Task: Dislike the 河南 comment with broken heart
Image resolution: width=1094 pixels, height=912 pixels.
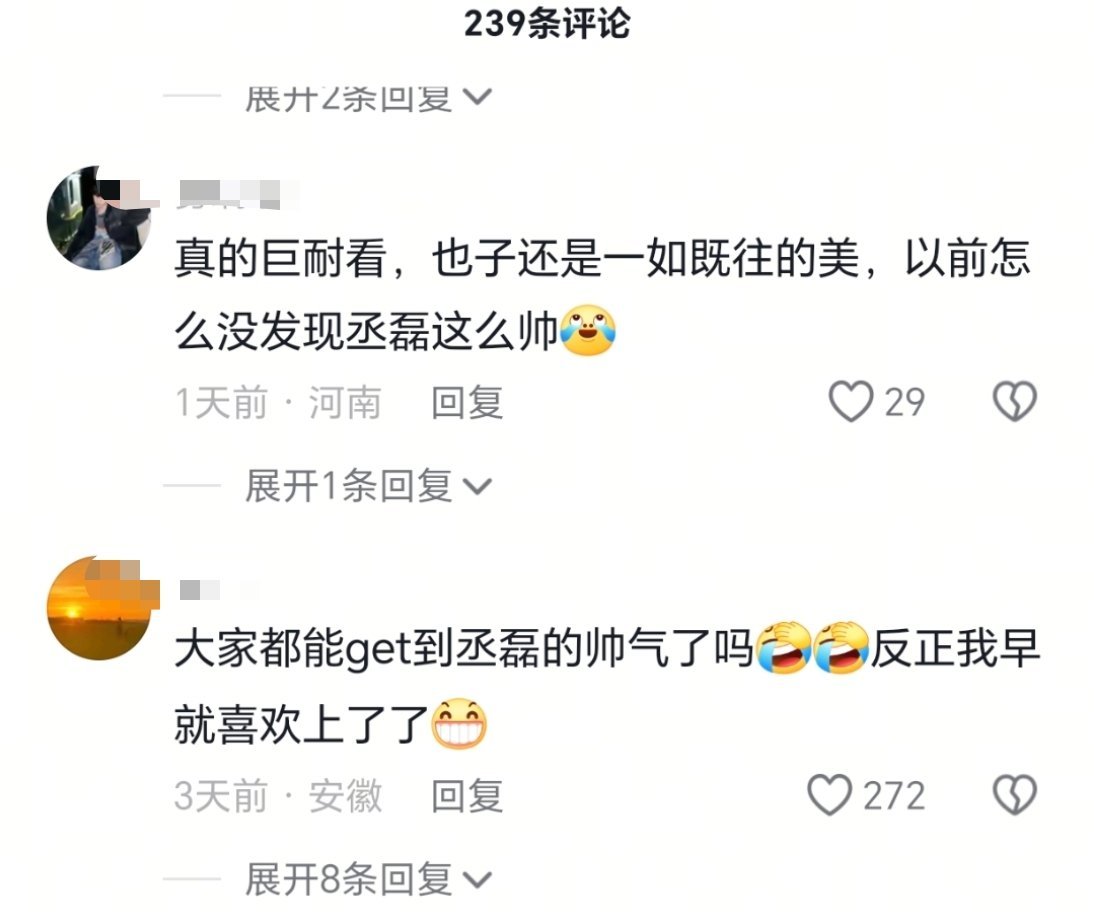Action: pyautogui.click(x=1014, y=402)
